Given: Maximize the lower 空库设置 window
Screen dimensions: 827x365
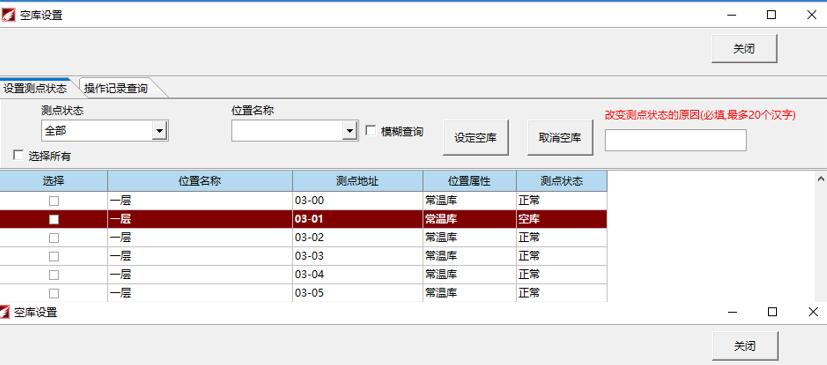Looking at the screenshot, I should click(772, 312).
